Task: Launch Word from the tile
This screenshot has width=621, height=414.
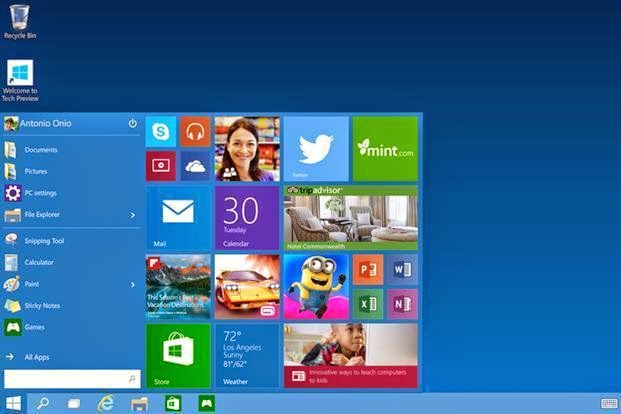Action: coord(402,270)
